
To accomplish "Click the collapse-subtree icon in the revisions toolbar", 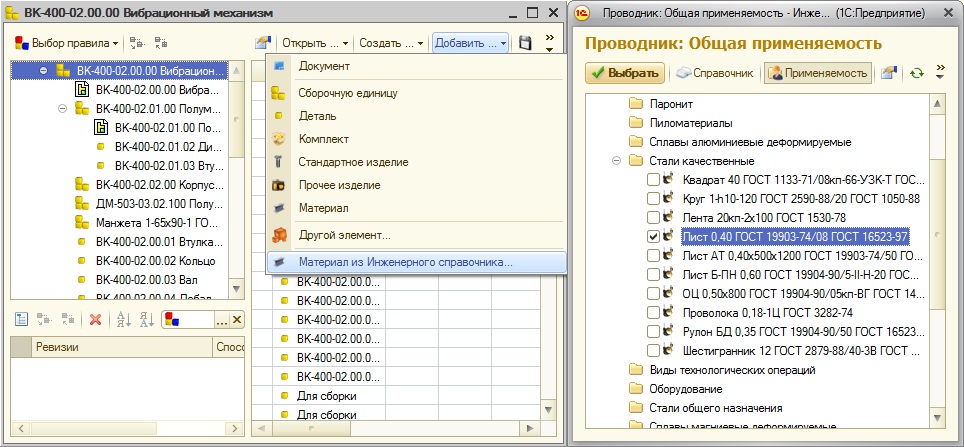I will pos(68,319).
